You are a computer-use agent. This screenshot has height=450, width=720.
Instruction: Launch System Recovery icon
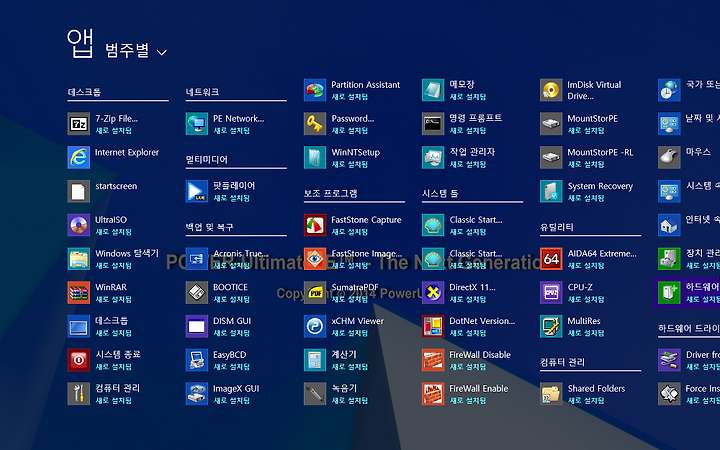pos(551,191)
